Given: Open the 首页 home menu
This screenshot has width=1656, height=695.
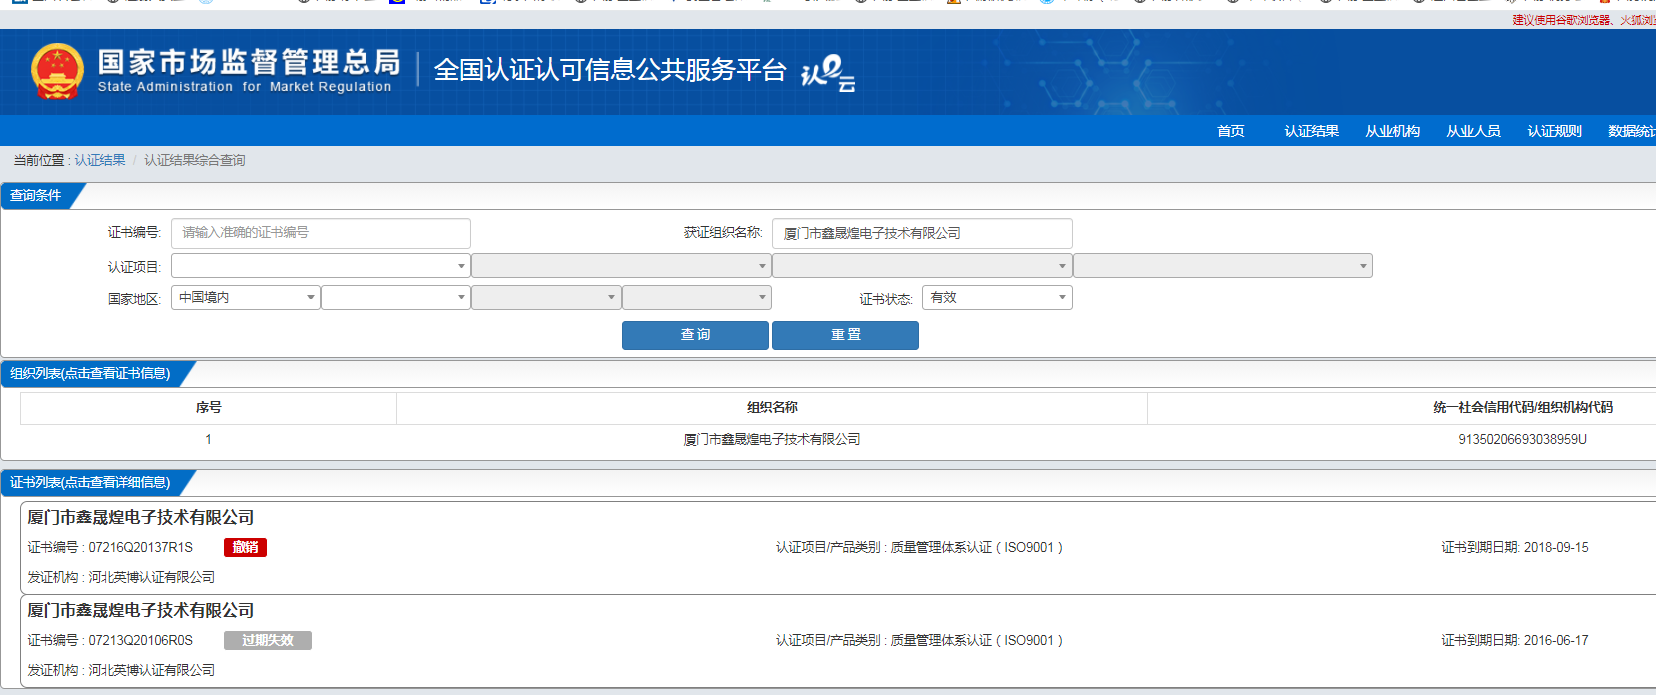Looking at the screenshot, I should point(1231,131).
